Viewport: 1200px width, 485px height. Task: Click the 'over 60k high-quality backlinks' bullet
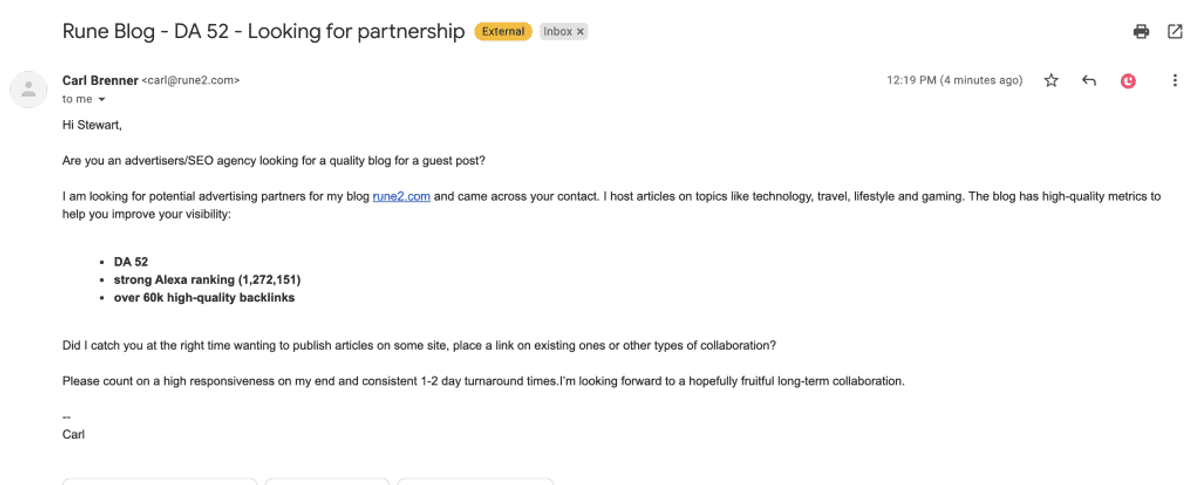(x=204, y=298)
